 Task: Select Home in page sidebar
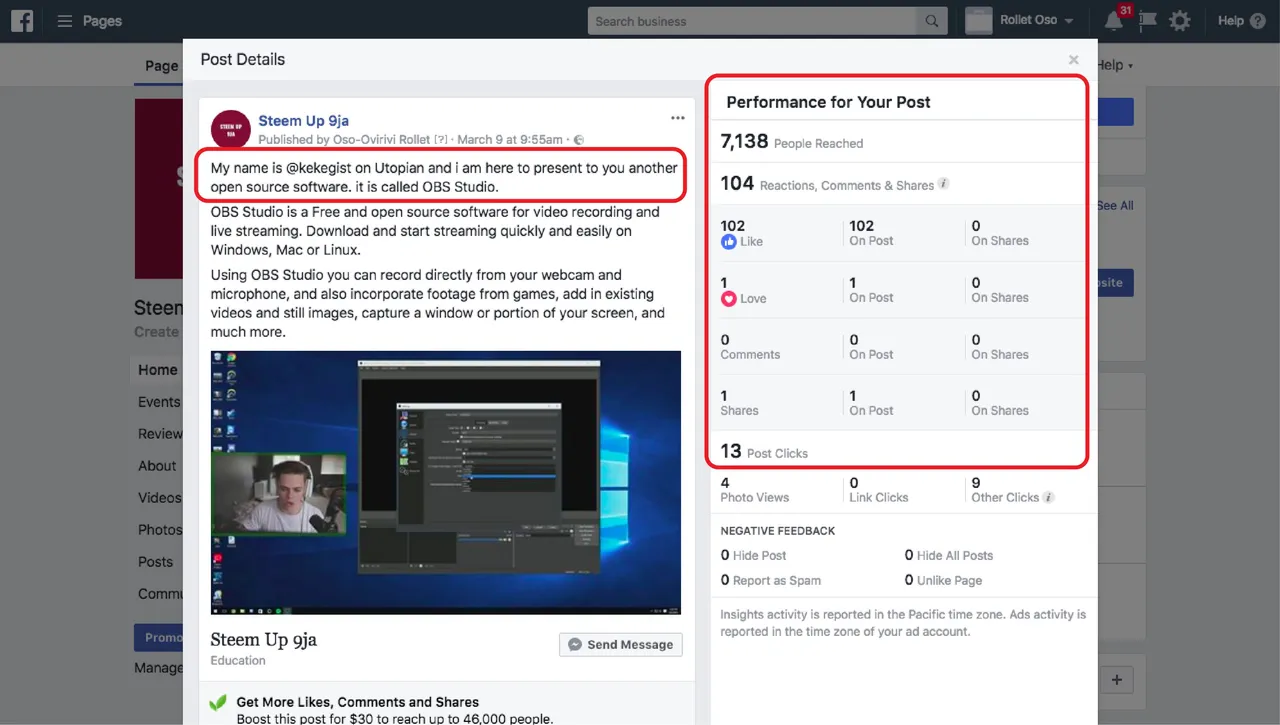click(158, 370)
